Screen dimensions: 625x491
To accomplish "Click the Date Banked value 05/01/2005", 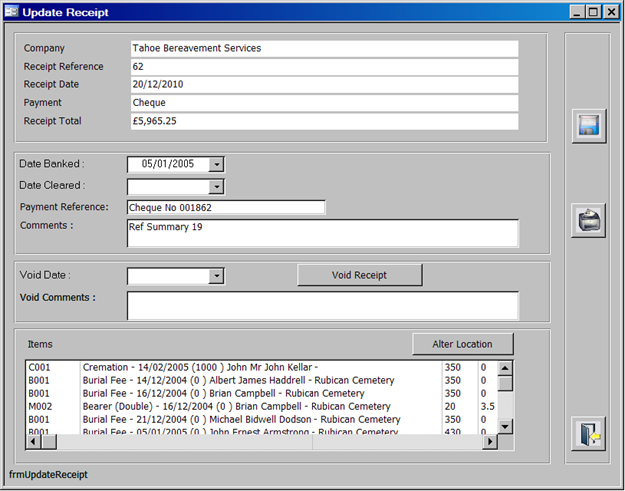I will (168, 164).
